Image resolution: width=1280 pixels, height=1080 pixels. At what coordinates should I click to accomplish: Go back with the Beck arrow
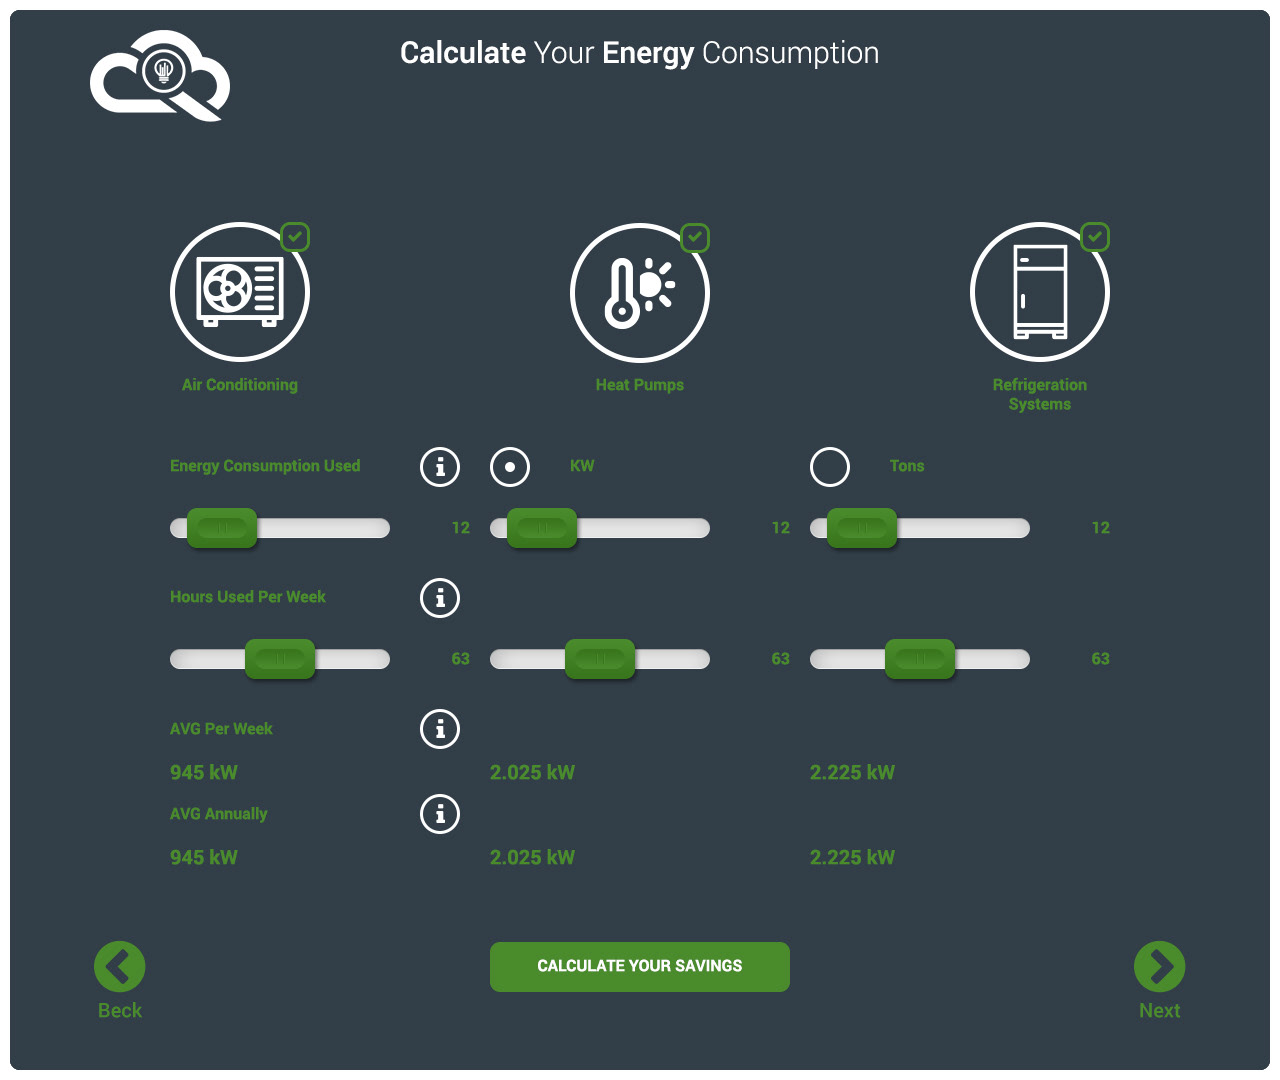[x=120, y=967]
